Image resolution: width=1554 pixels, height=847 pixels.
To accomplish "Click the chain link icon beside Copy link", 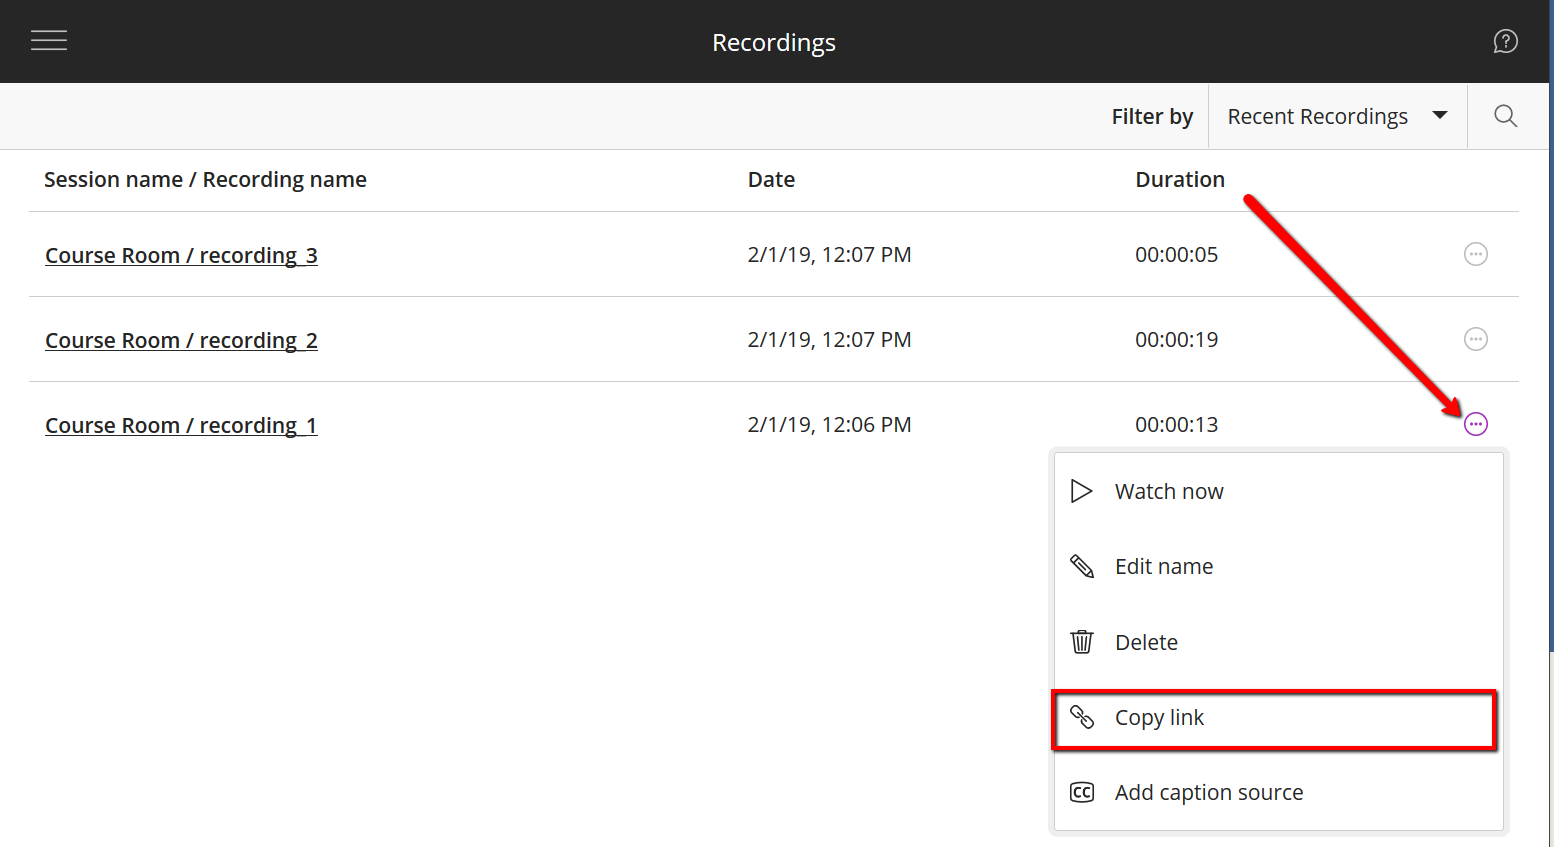I will [x=1082, y=717].
